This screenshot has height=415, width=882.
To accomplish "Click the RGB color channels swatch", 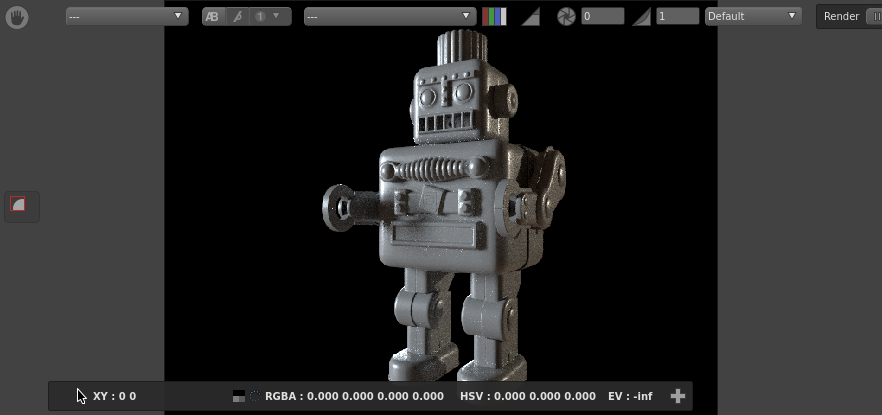I will coord(494,17).
